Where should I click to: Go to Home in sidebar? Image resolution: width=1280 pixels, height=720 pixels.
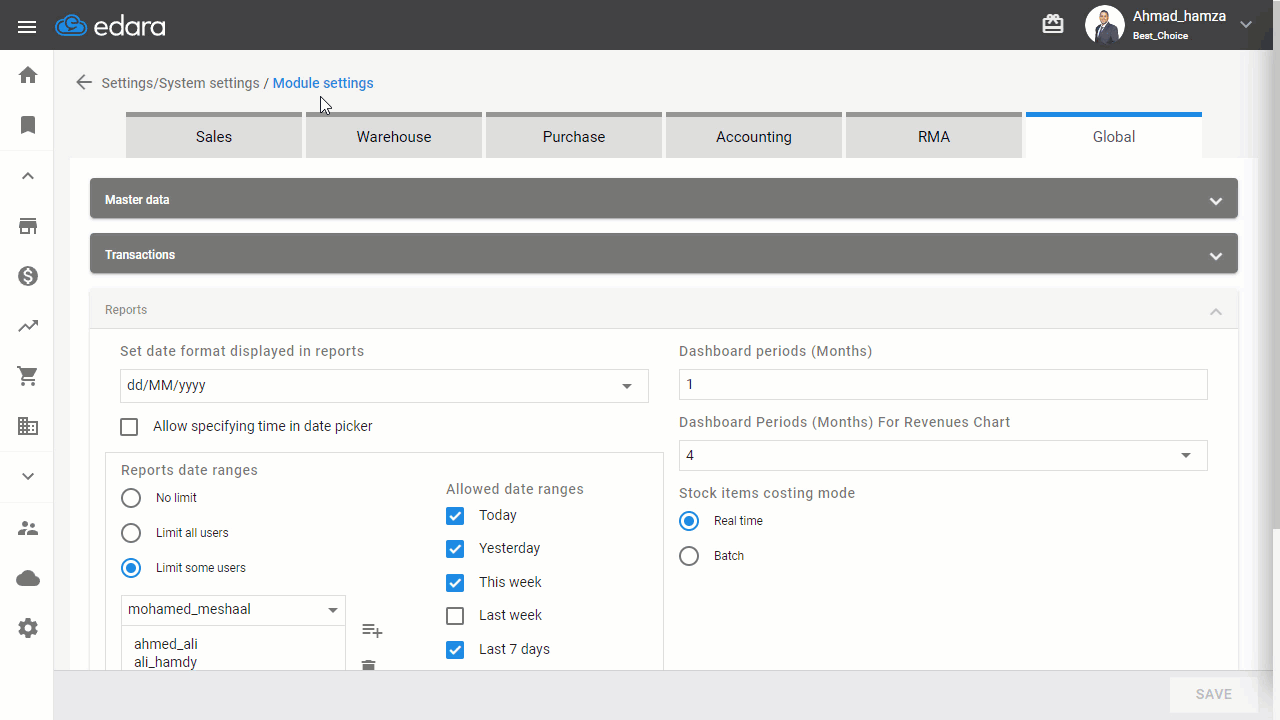pyautogui.click(x=28, y=75)
